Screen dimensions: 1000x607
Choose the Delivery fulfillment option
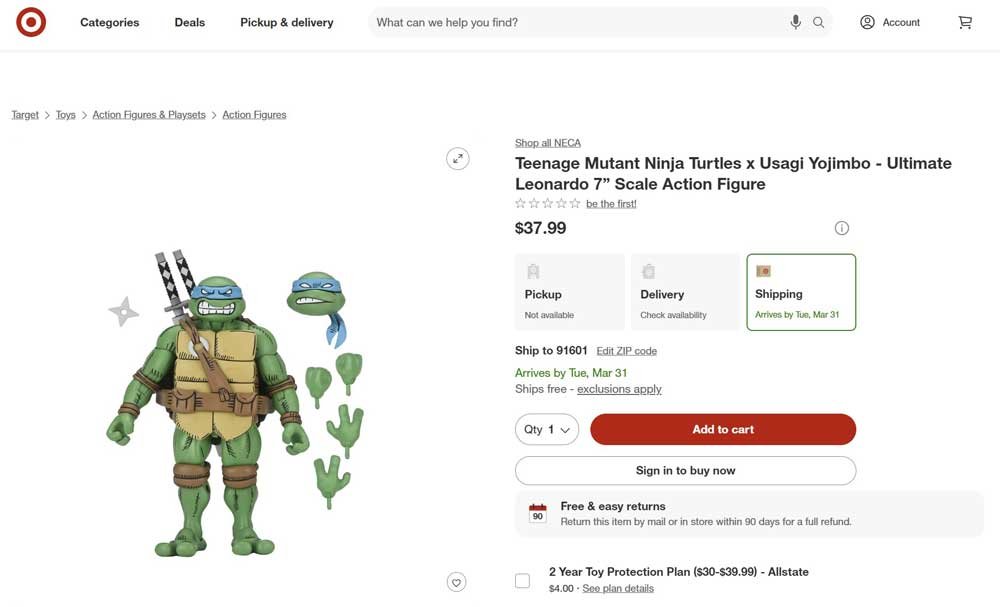685,292
